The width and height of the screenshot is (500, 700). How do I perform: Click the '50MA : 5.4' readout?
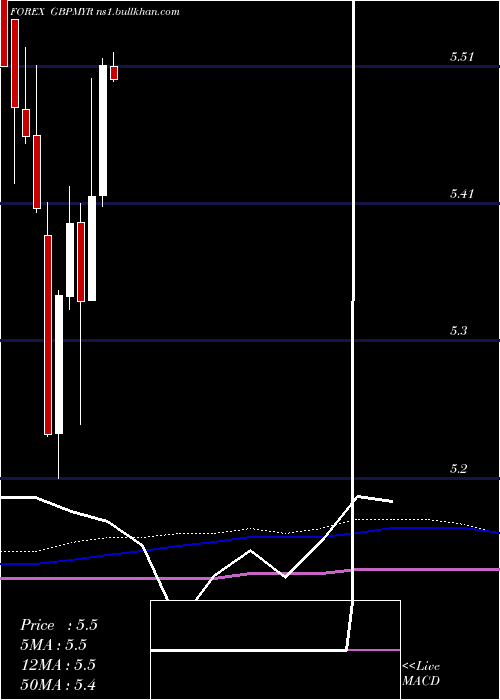coord(58,684)
